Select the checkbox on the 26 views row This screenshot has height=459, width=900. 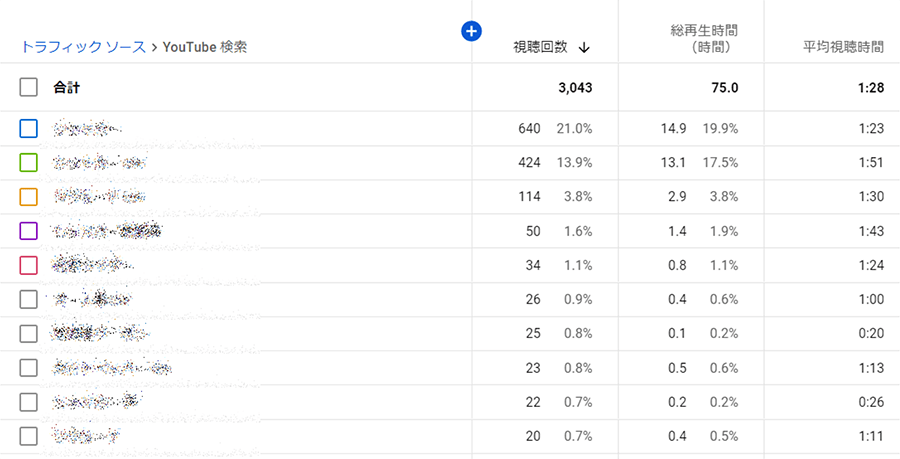coord(29,299)
